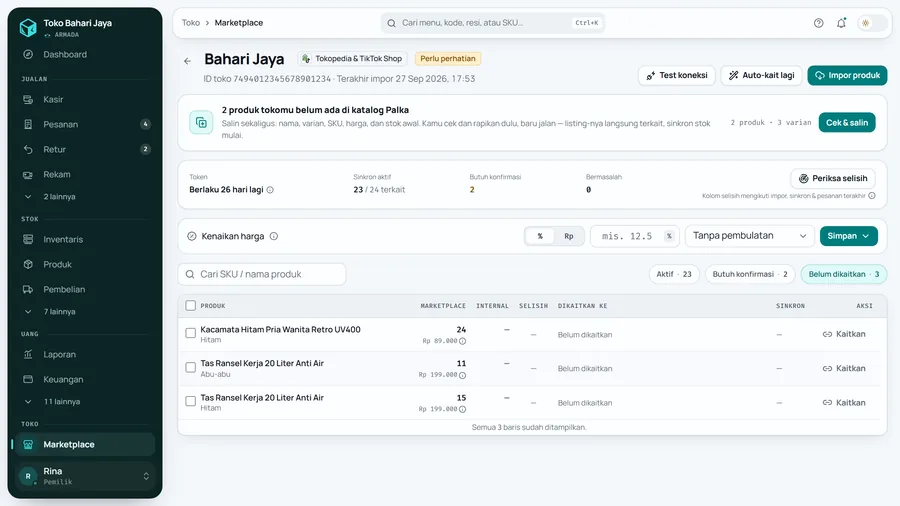900x506 pixels.
Task: Select percent mode for price increase
Action: [540, 236]
